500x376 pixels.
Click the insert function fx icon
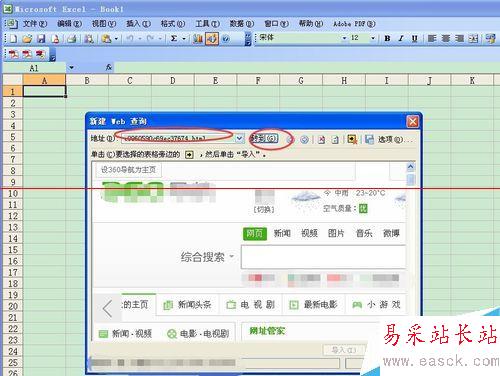pos(109,68)
